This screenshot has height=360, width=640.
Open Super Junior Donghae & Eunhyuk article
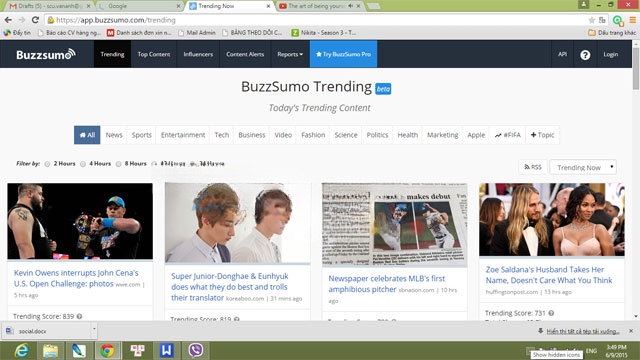(x=230, y=287)
